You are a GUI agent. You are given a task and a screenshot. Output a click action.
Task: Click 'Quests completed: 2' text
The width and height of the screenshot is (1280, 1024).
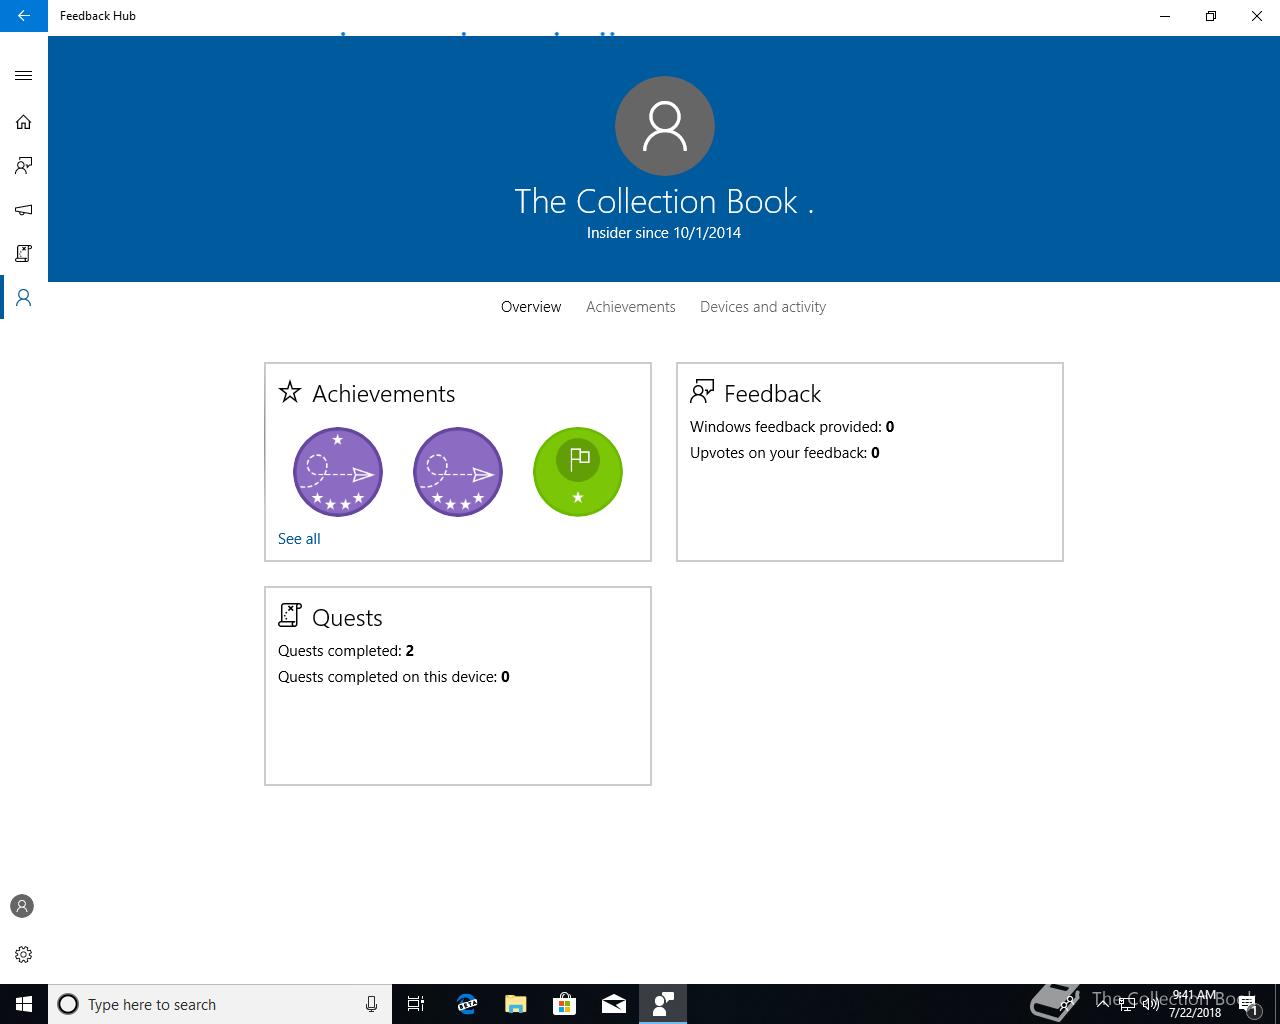(x=346, y=651)
